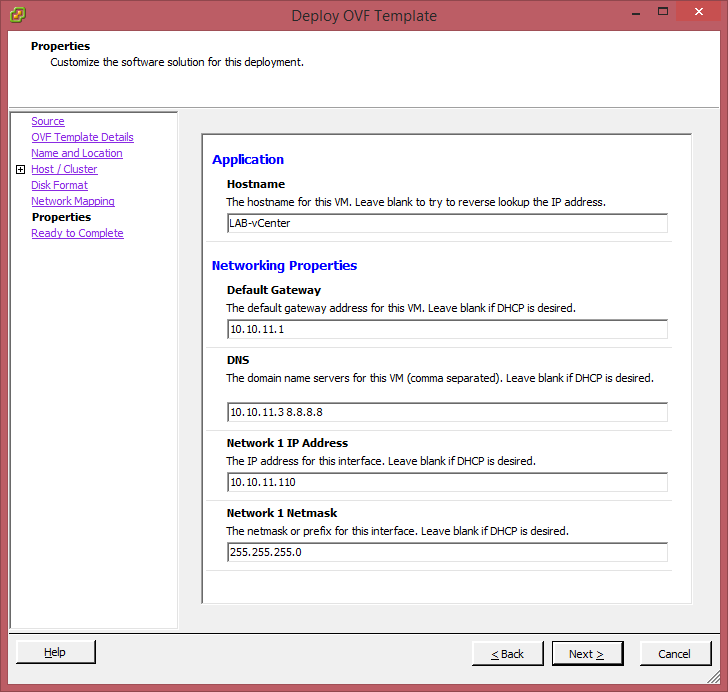Screen dimensions: 728x692
Task: Click the Network 1 Netmask field
Action: pyautogui.click(x=446, y=552)
